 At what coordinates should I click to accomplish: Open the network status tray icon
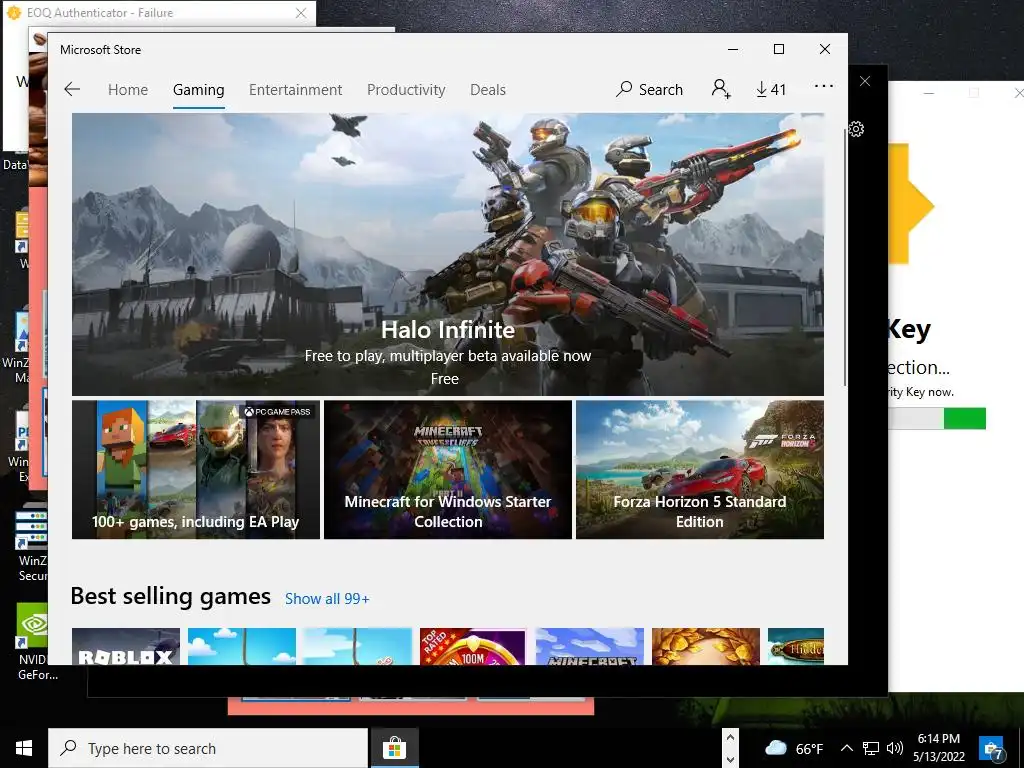click(x=871, y=748)
